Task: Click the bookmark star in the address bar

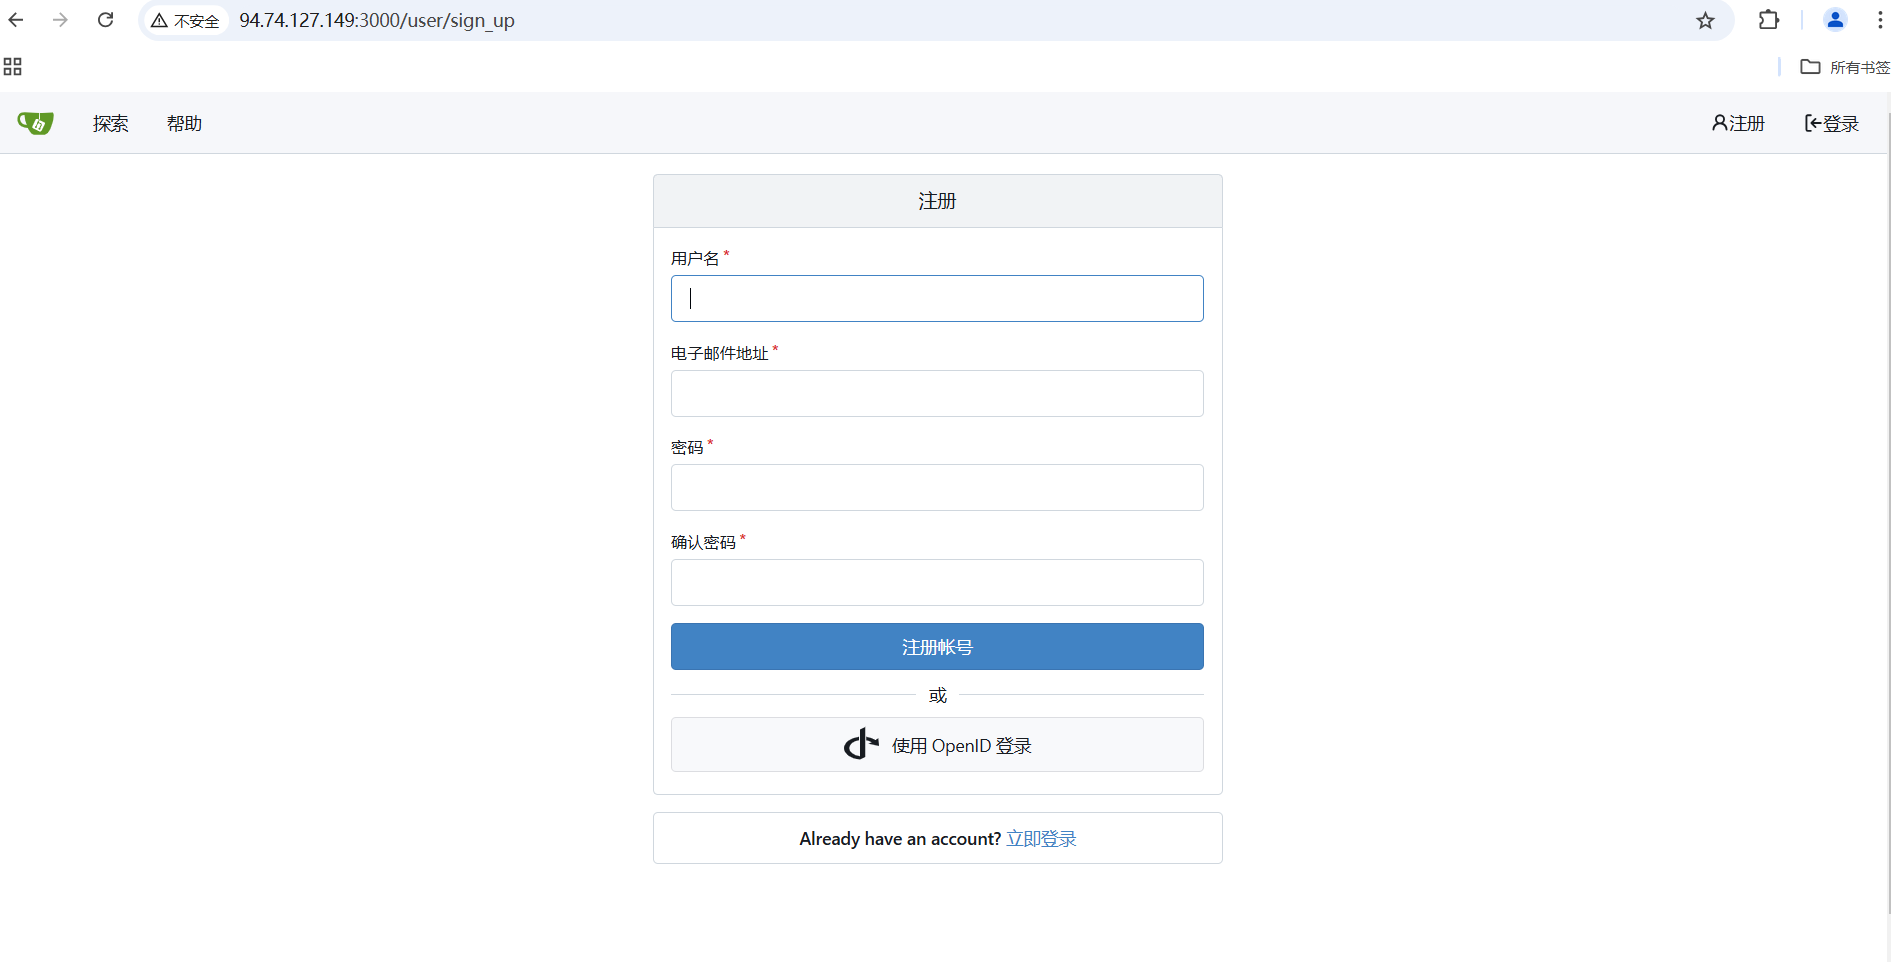Action: 1706,20
